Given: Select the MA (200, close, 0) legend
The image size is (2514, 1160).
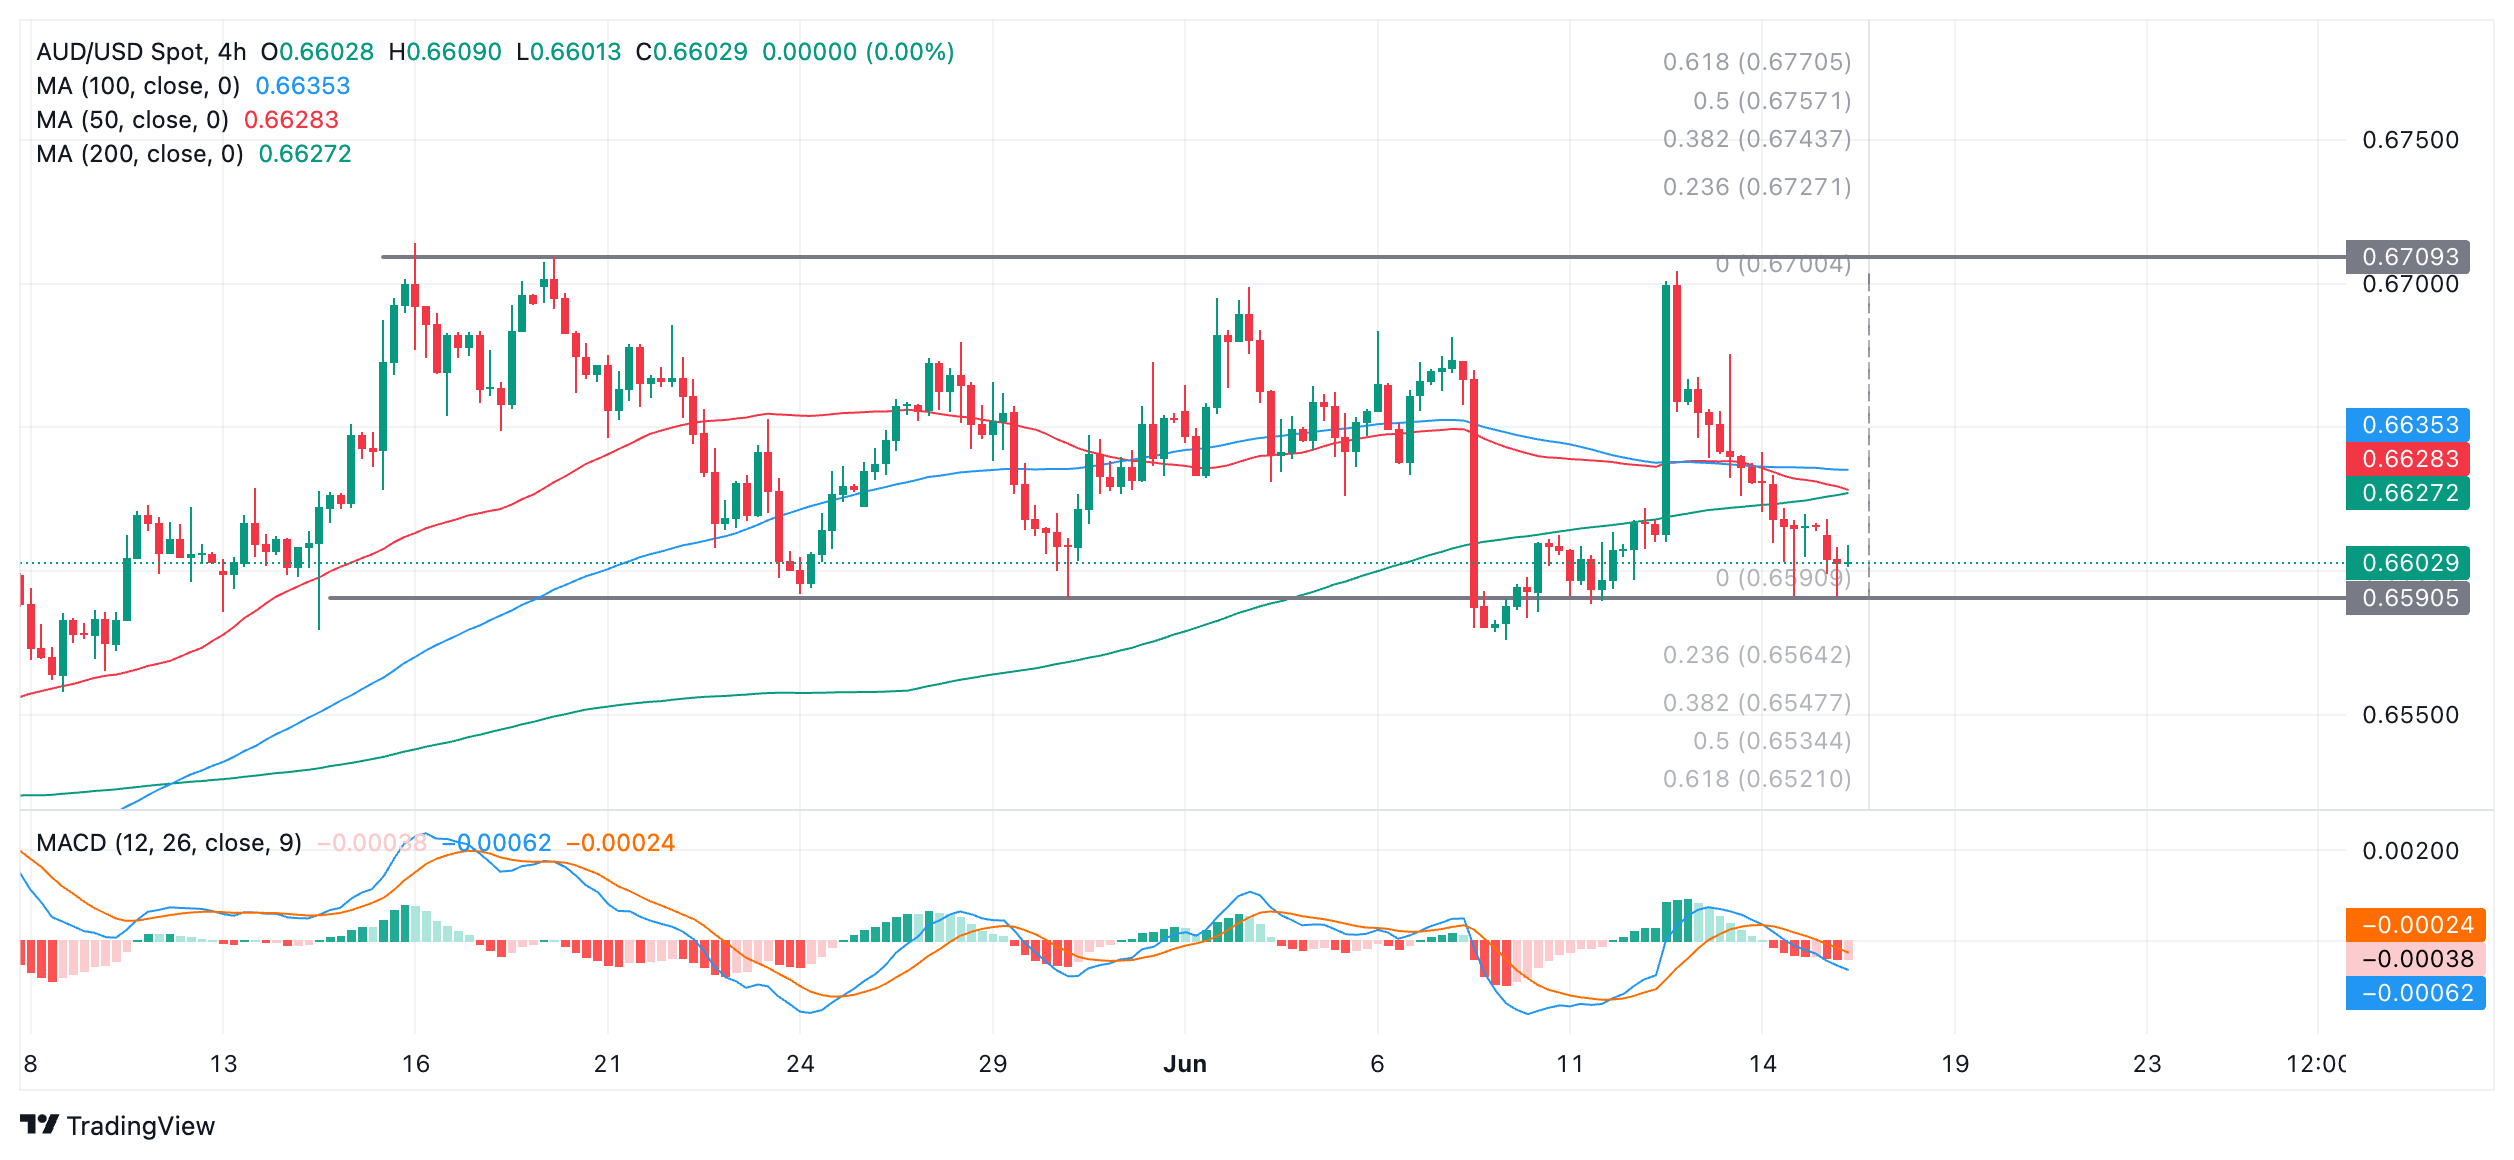Looking at the screenshot, I should click(139, 154).
